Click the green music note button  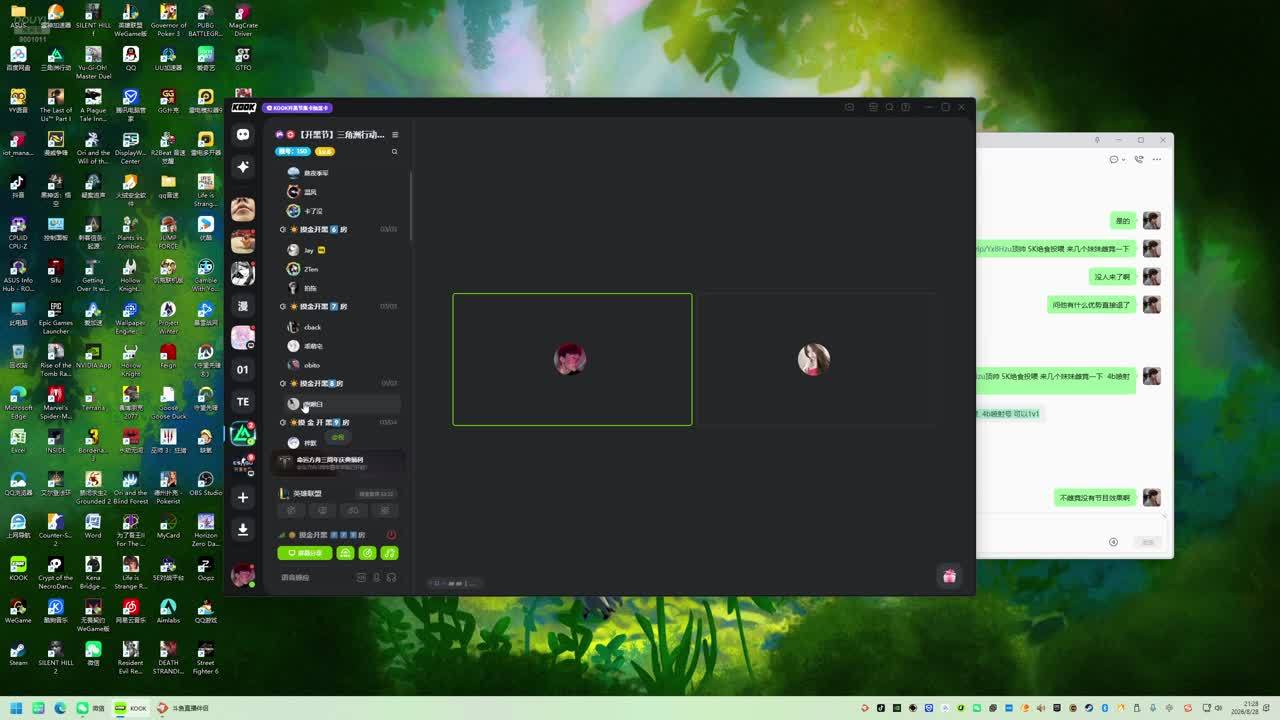pyautogui.click(x=390, y=553)
